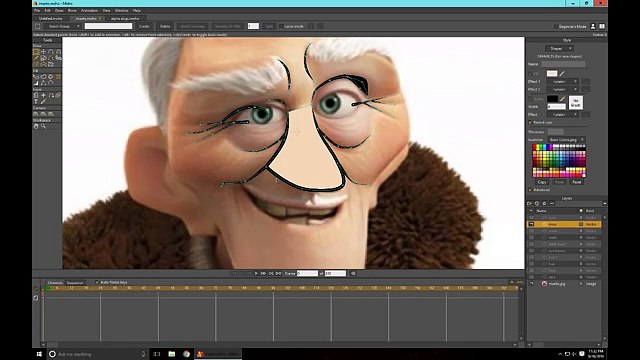Viewport: 640px width, 360px height.
Task: Open the fill color white swatch
Action: pyautogui.click(x=552, y=73)
